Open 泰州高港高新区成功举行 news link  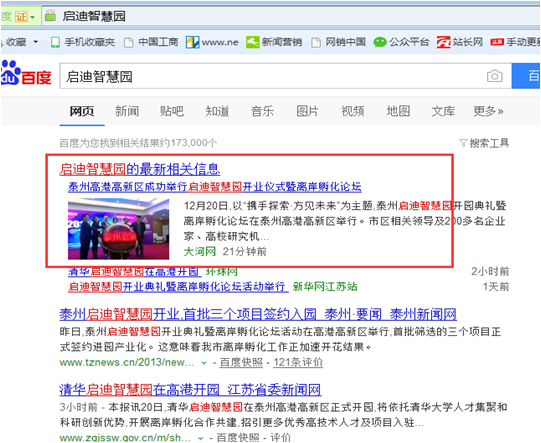(215, 187)
